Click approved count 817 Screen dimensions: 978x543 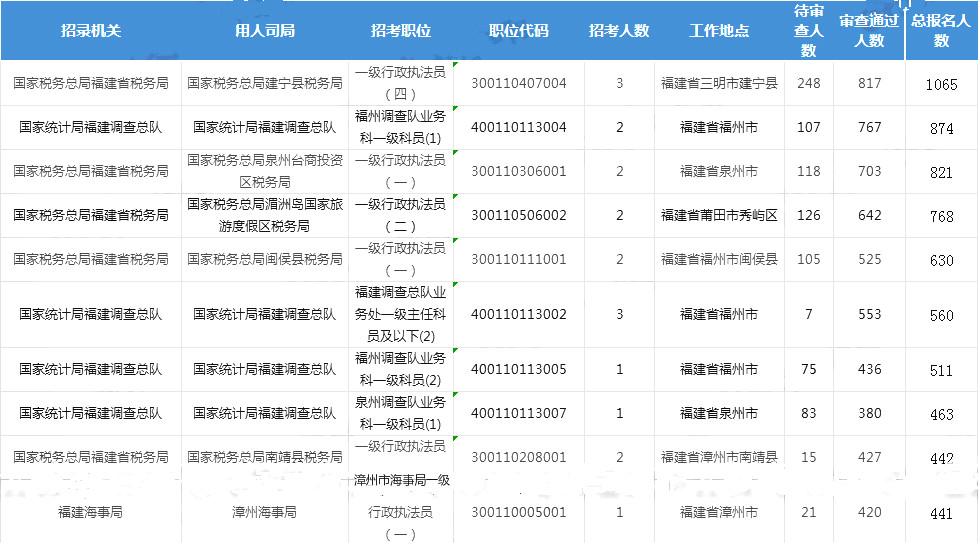pos(869,83)
